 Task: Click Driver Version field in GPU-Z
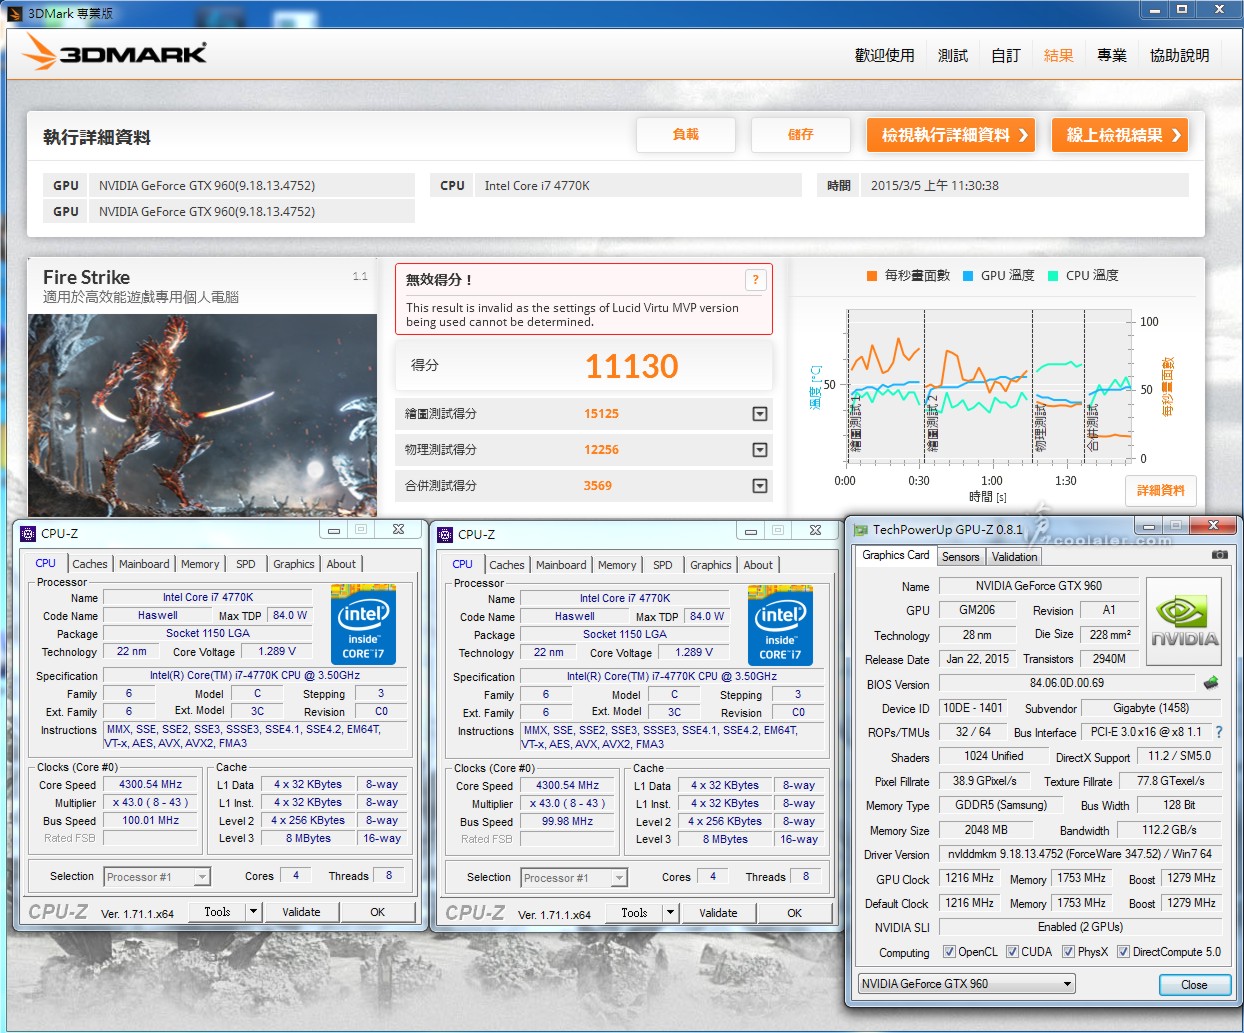(1080, 854)
